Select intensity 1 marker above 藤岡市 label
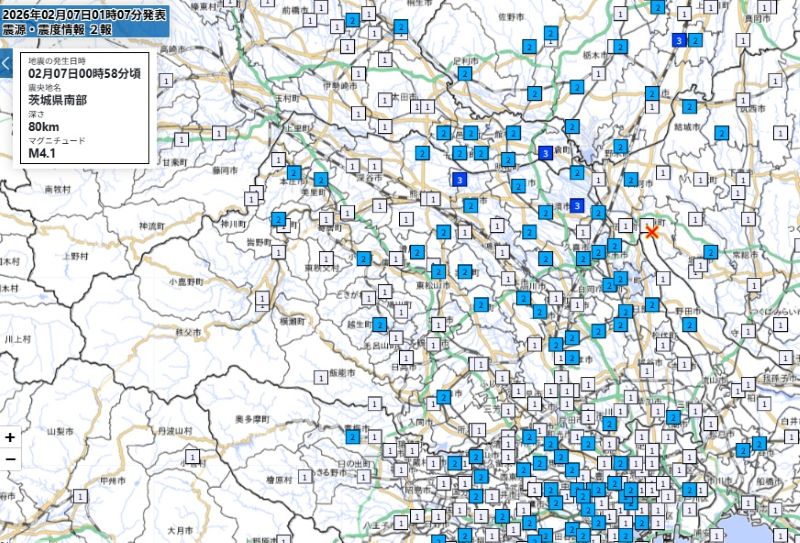800x543 pixels. pyautogui.click(x=219, y=133)
